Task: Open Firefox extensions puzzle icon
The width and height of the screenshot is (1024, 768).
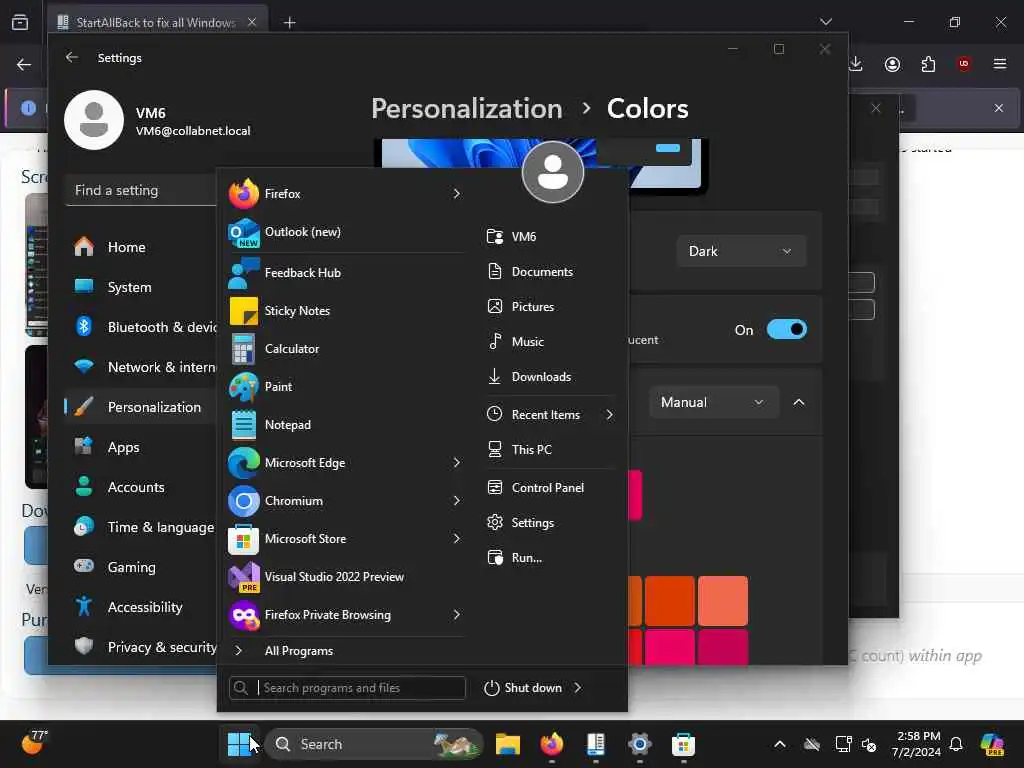Action: pos(928,64)
